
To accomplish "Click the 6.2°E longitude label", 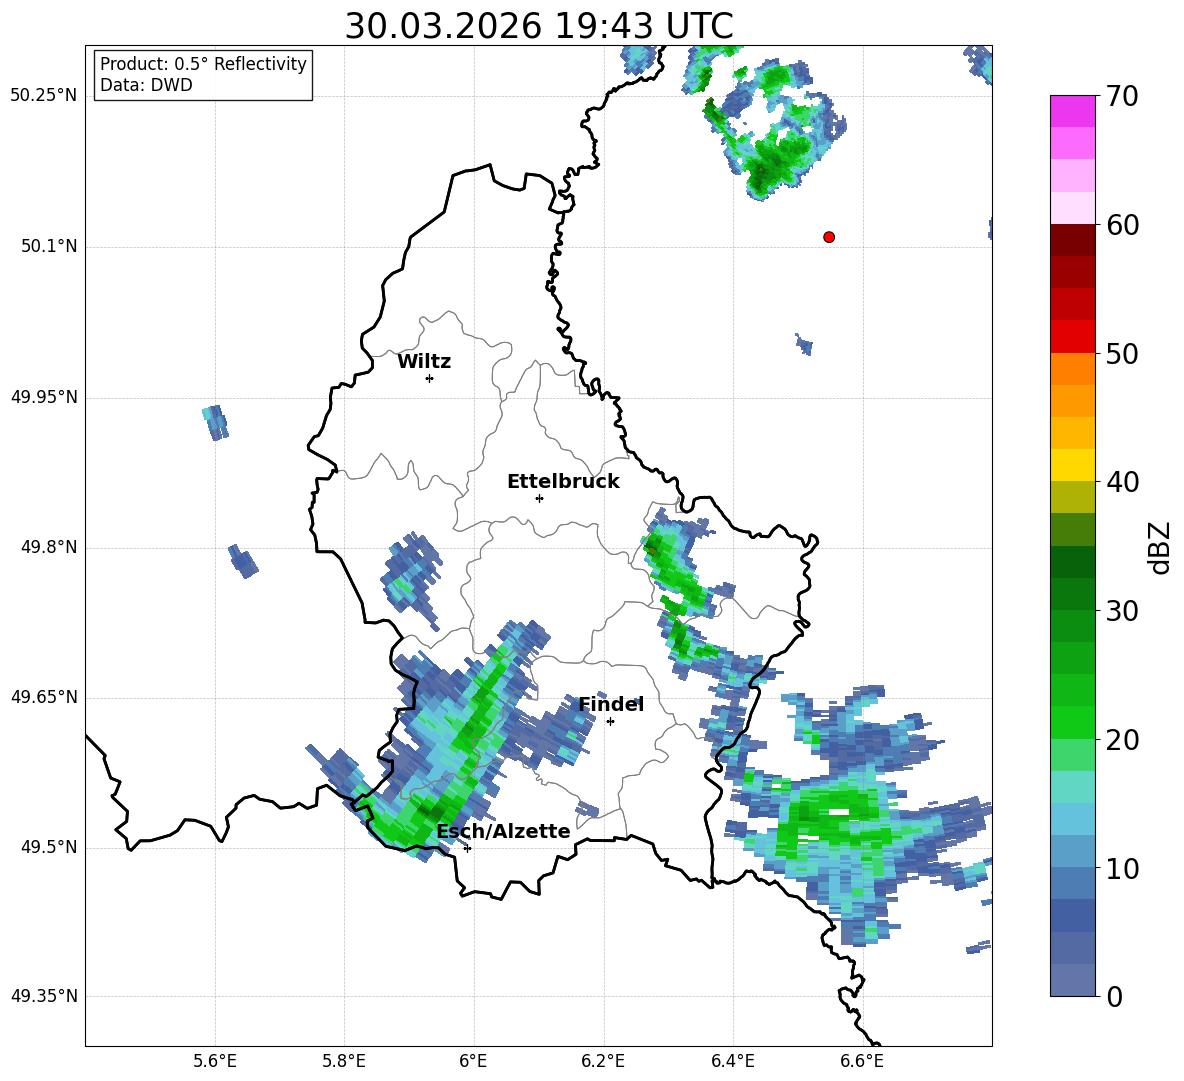I will coord(603,1061).
